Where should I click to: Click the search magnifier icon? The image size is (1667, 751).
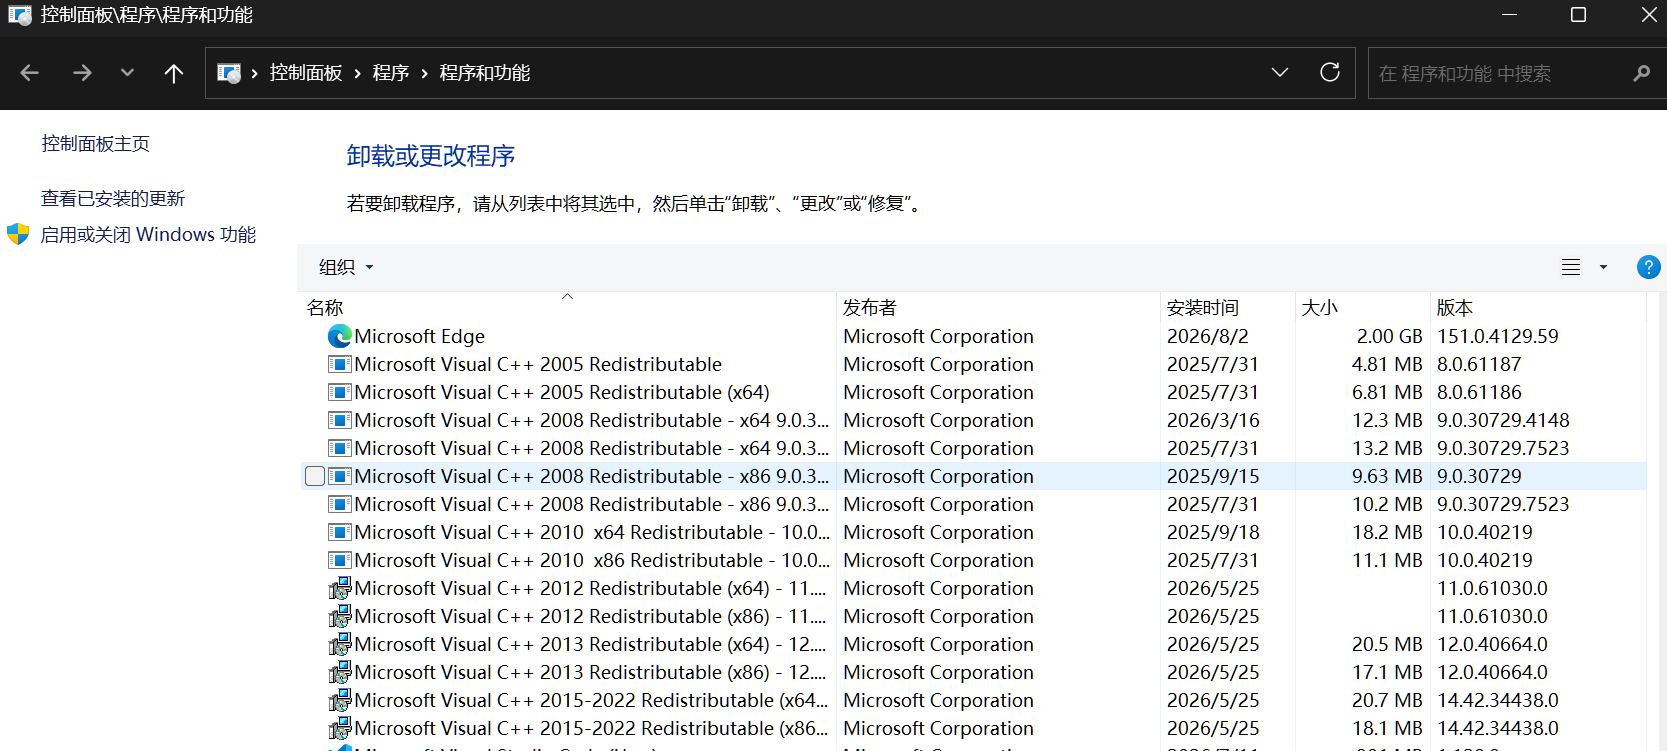click(1641, 73)
